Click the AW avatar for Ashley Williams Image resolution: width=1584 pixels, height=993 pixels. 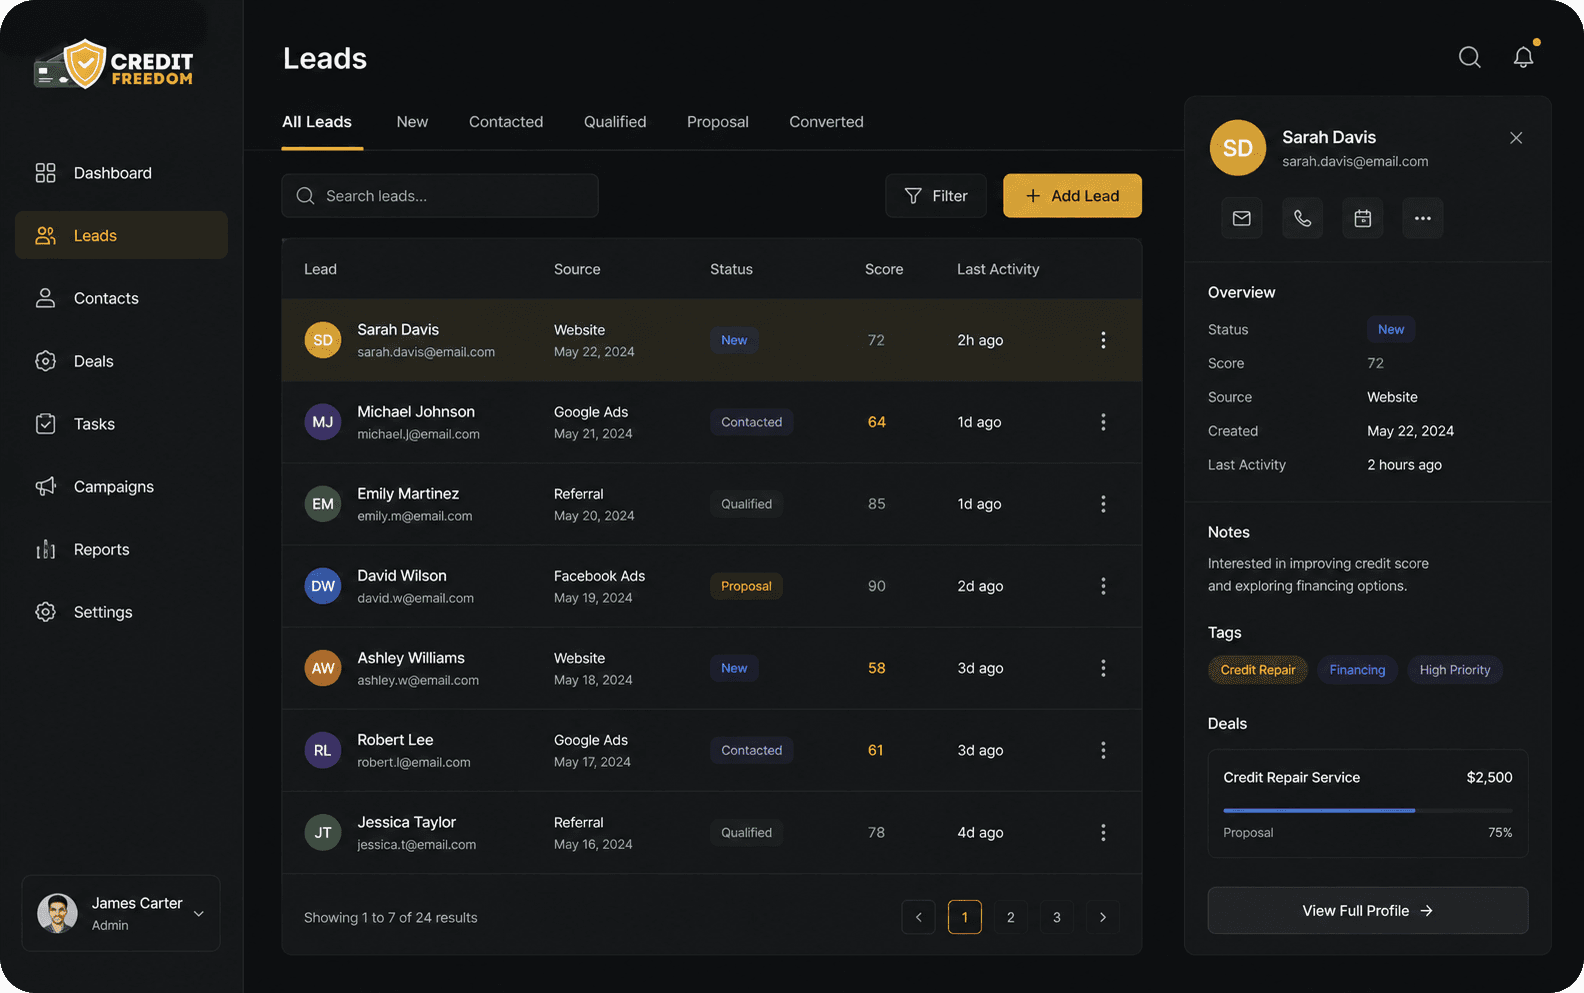pyautogui.click(x=323, y=668)
